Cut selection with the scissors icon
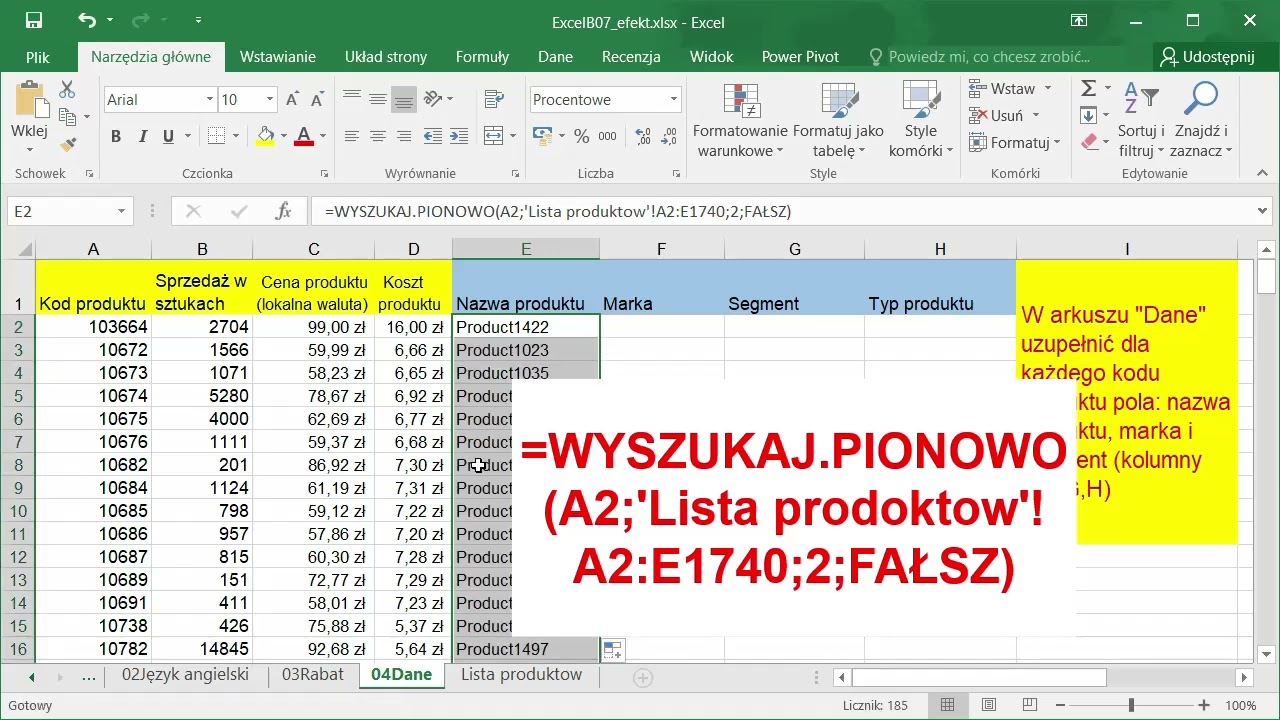 pyautogui.click(x=67, y=90)
